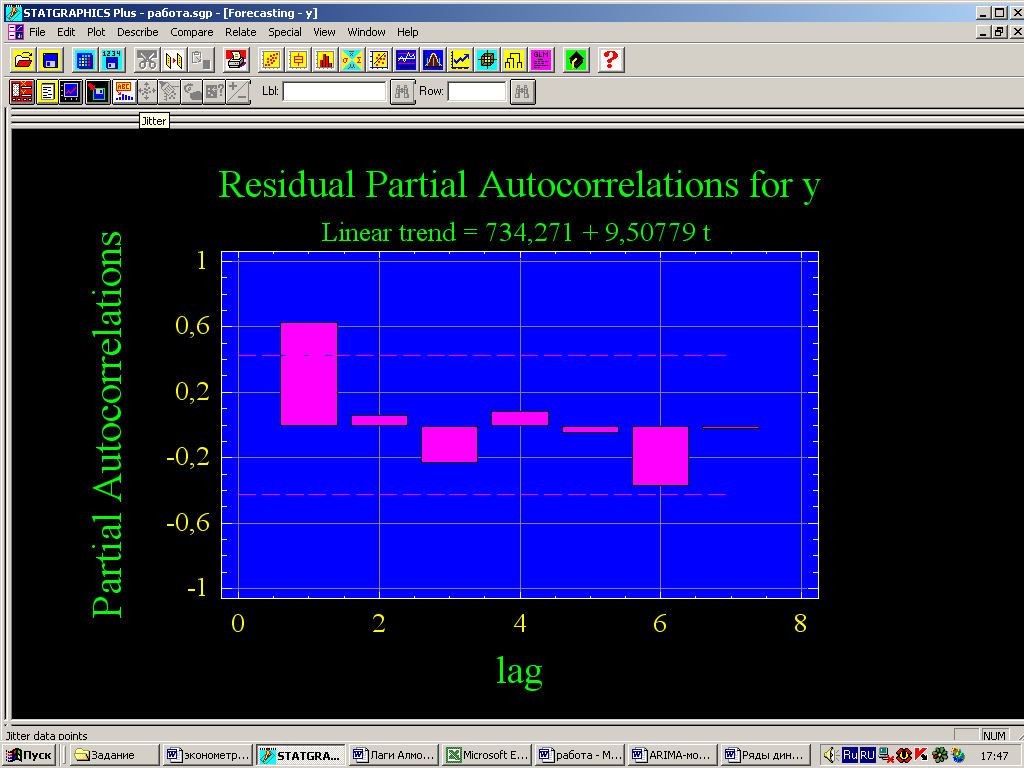
Task: Toggle the Jitter four-arrows tool
Action: coord(147,91)
